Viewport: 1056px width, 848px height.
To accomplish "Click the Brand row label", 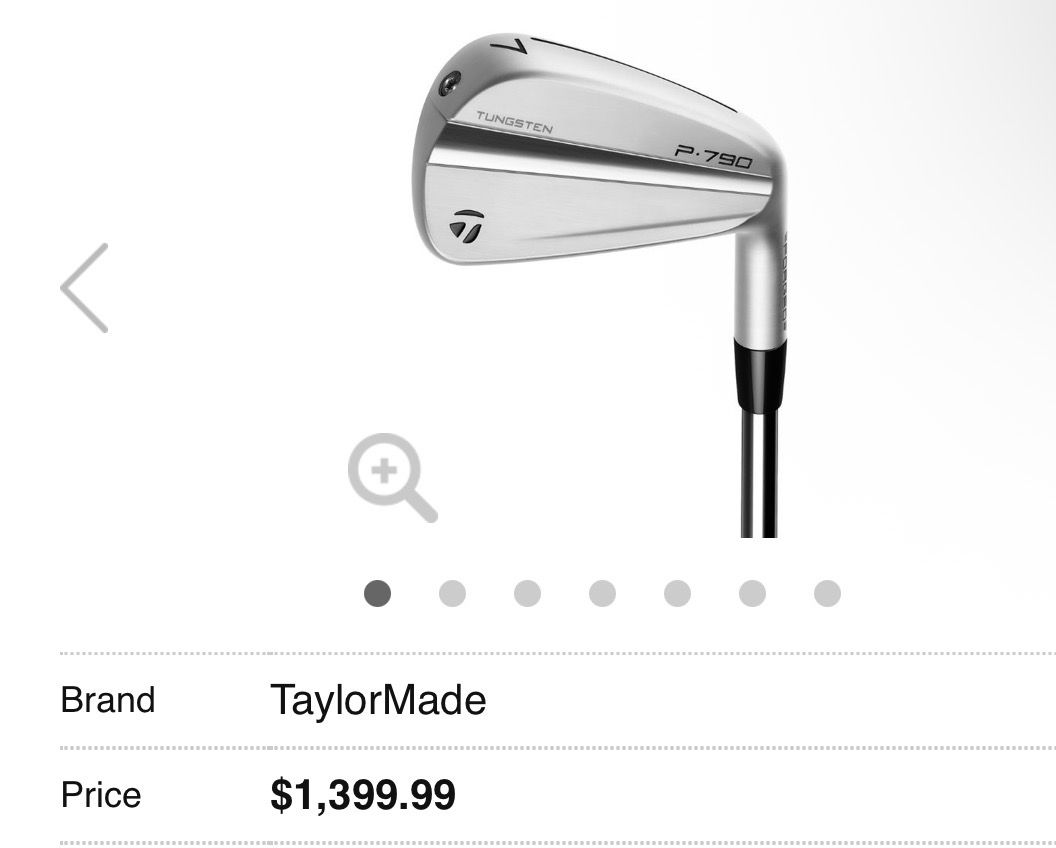I will tap(108, 700).
